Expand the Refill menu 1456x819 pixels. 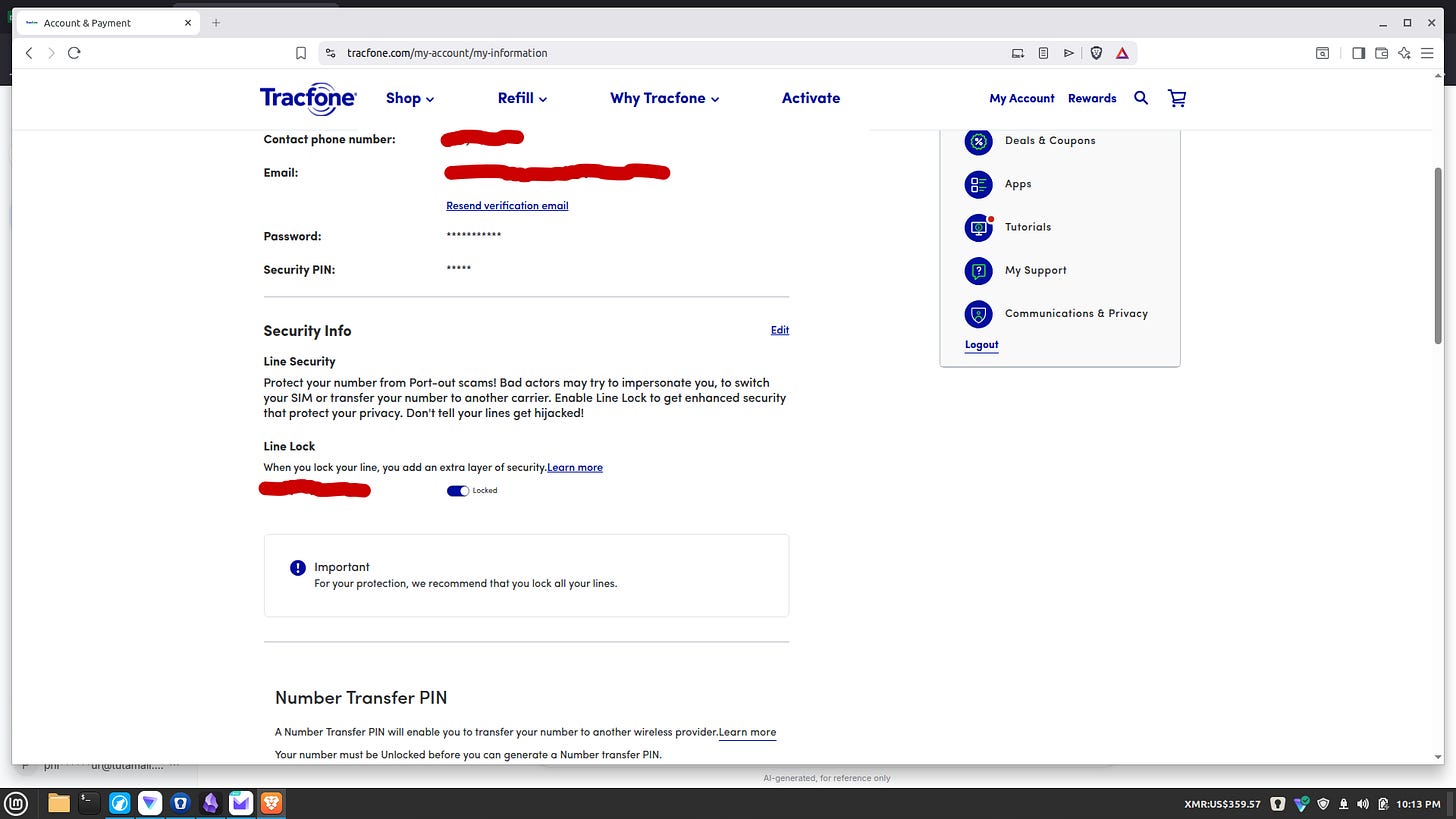(522, 98)
